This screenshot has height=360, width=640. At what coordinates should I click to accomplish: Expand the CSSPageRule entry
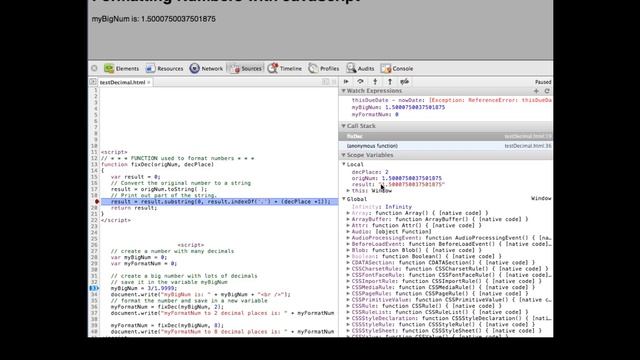(348, 293)
